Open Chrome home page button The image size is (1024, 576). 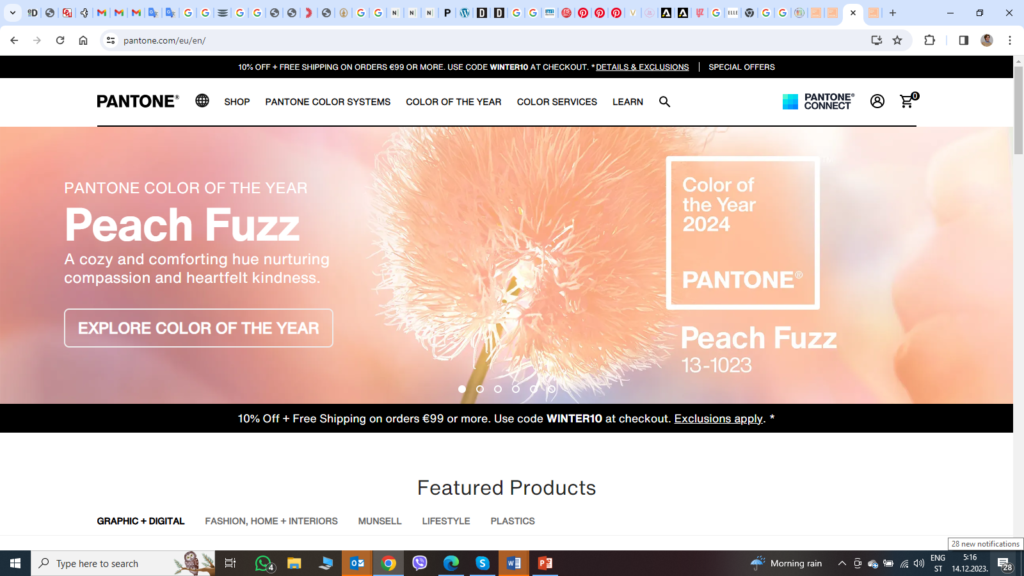[x=83, y=40]
